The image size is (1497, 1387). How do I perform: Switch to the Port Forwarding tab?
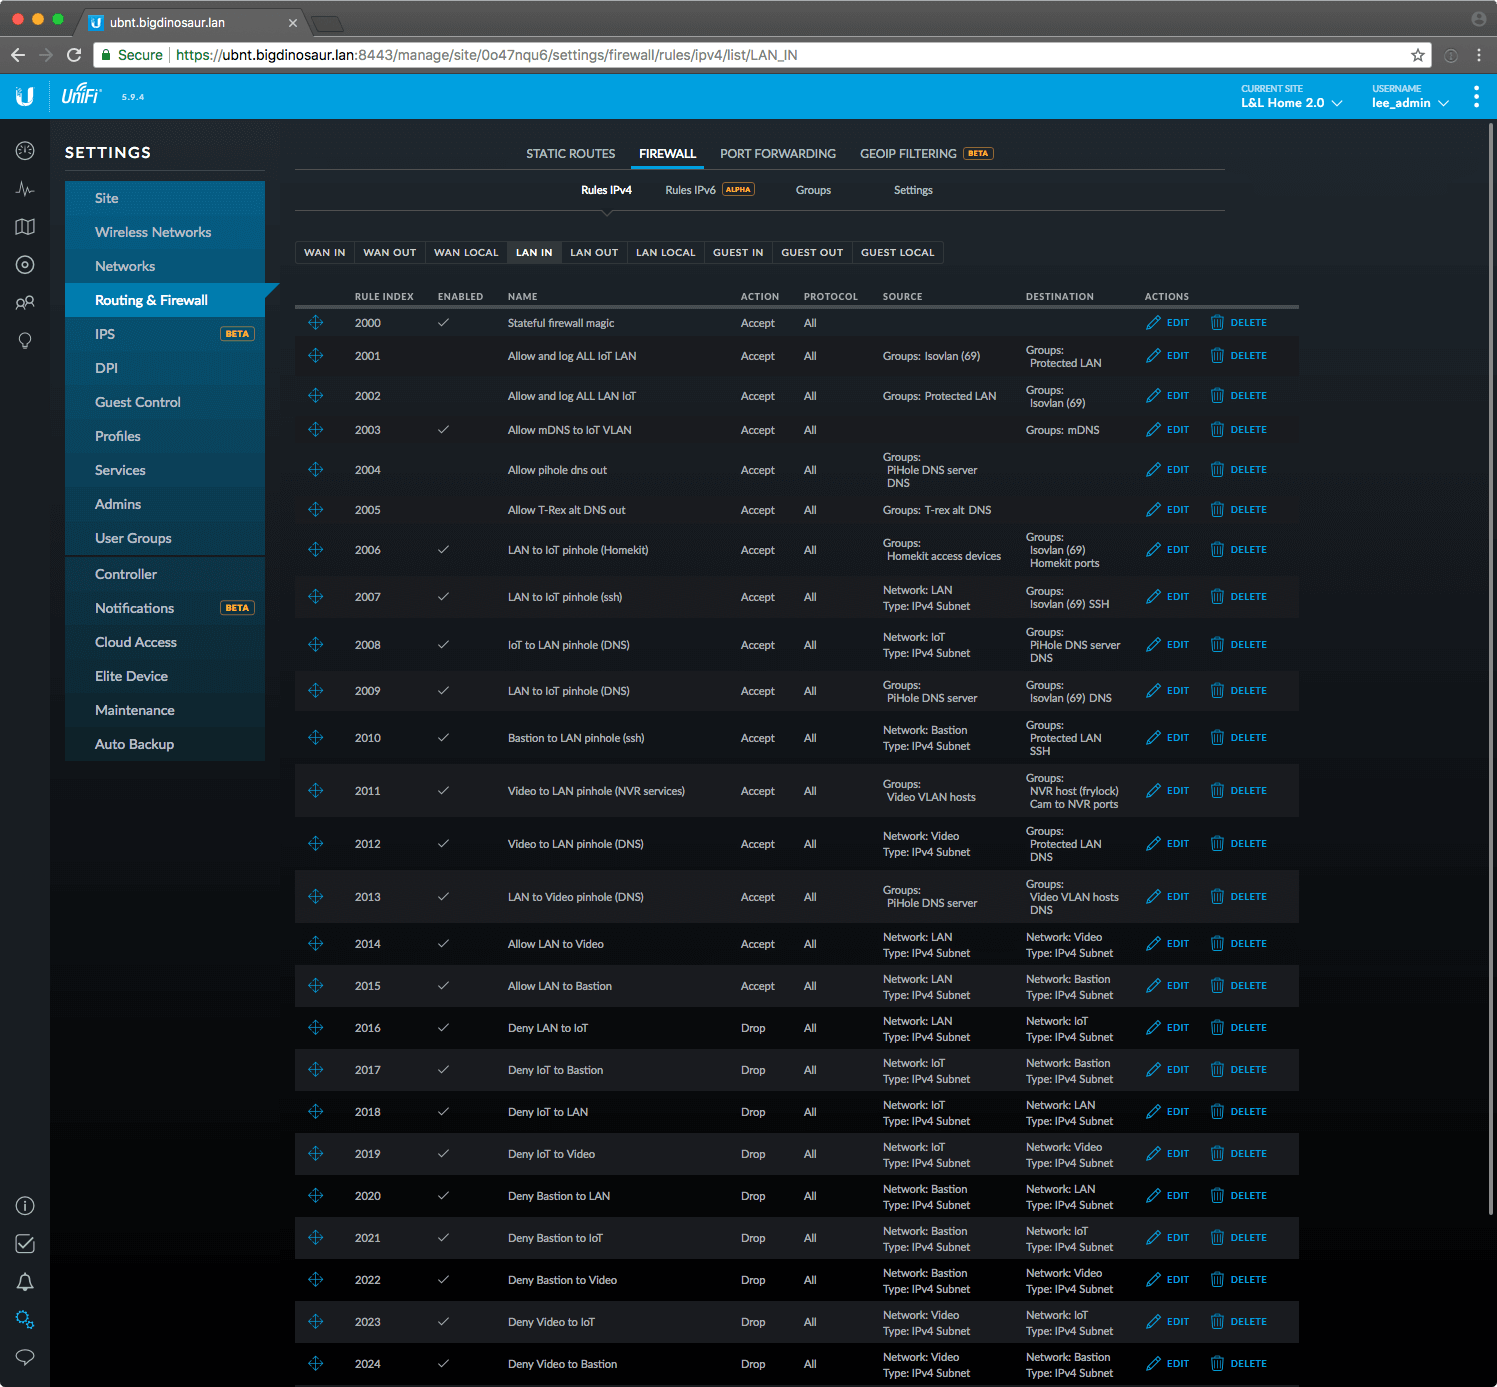tap(777, 154)
